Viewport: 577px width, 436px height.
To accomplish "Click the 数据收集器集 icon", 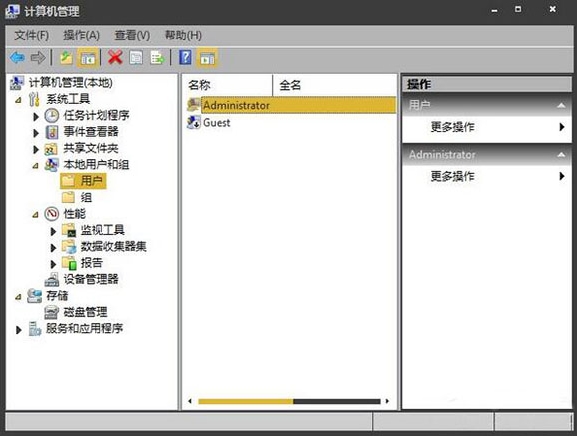I will pyautogui.click(x=69, y=247).
